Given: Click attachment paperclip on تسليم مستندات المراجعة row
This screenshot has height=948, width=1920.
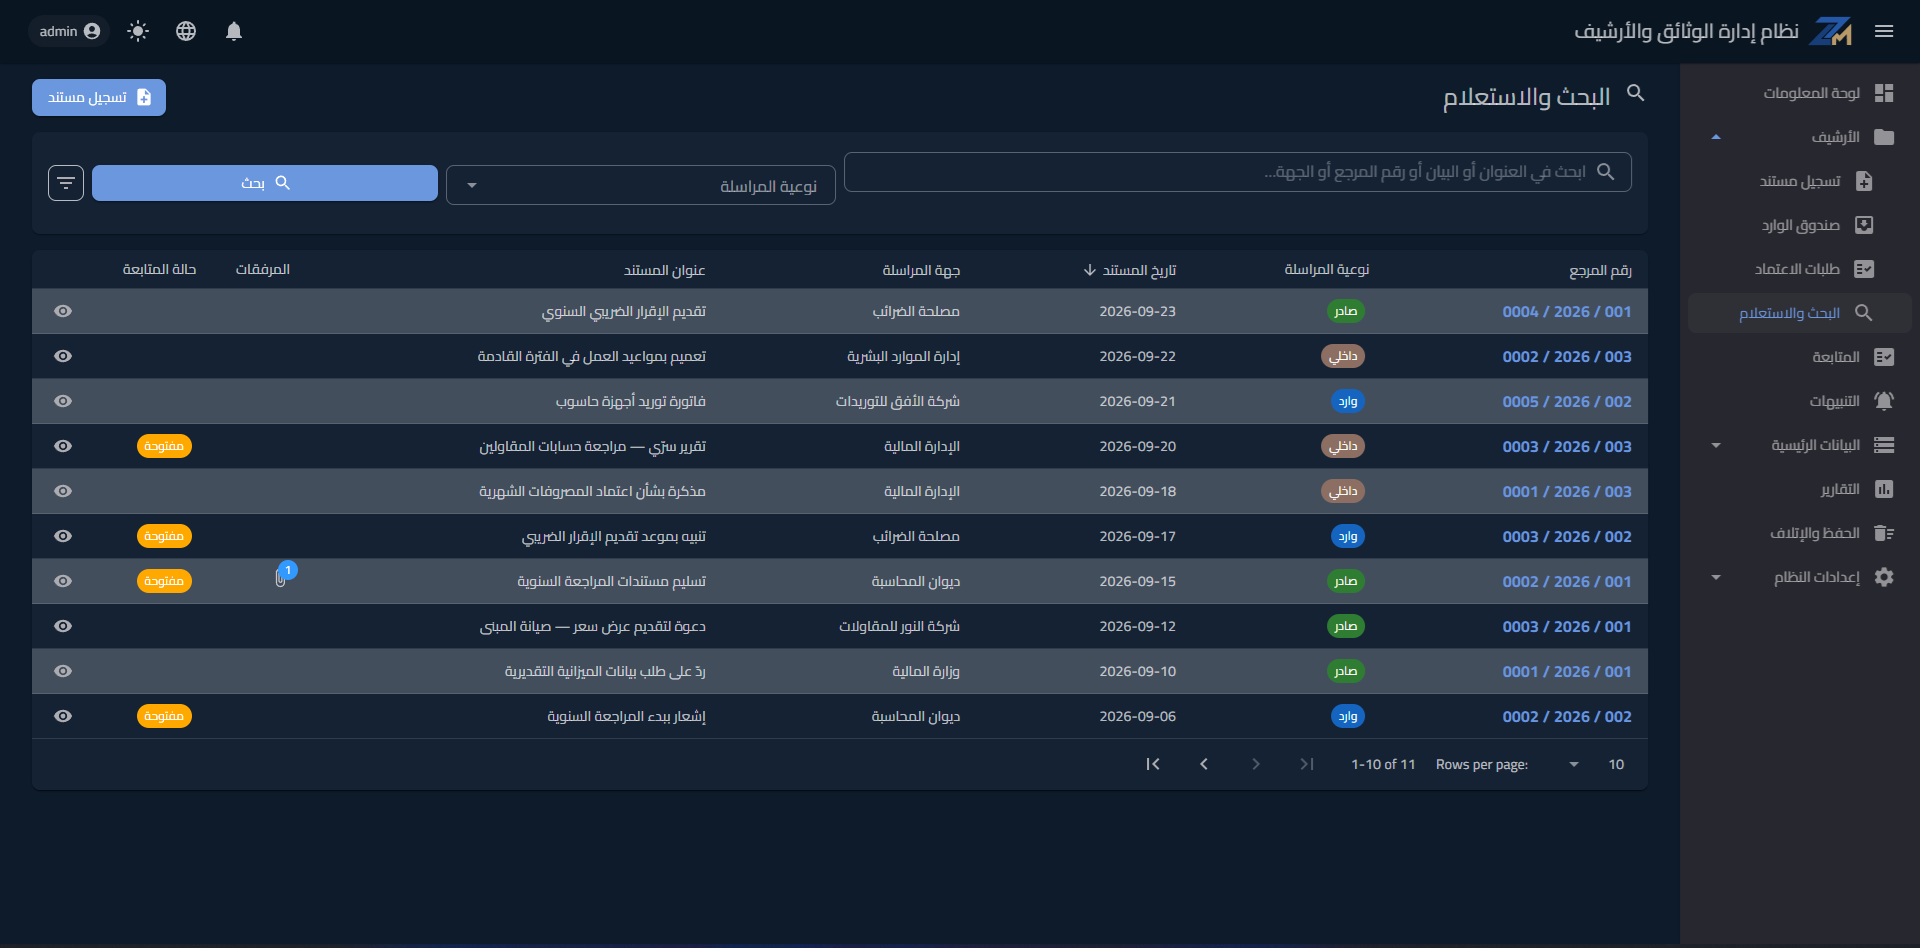Looking at the screenshot, I should pyautogui.click(x=281, y=579).
